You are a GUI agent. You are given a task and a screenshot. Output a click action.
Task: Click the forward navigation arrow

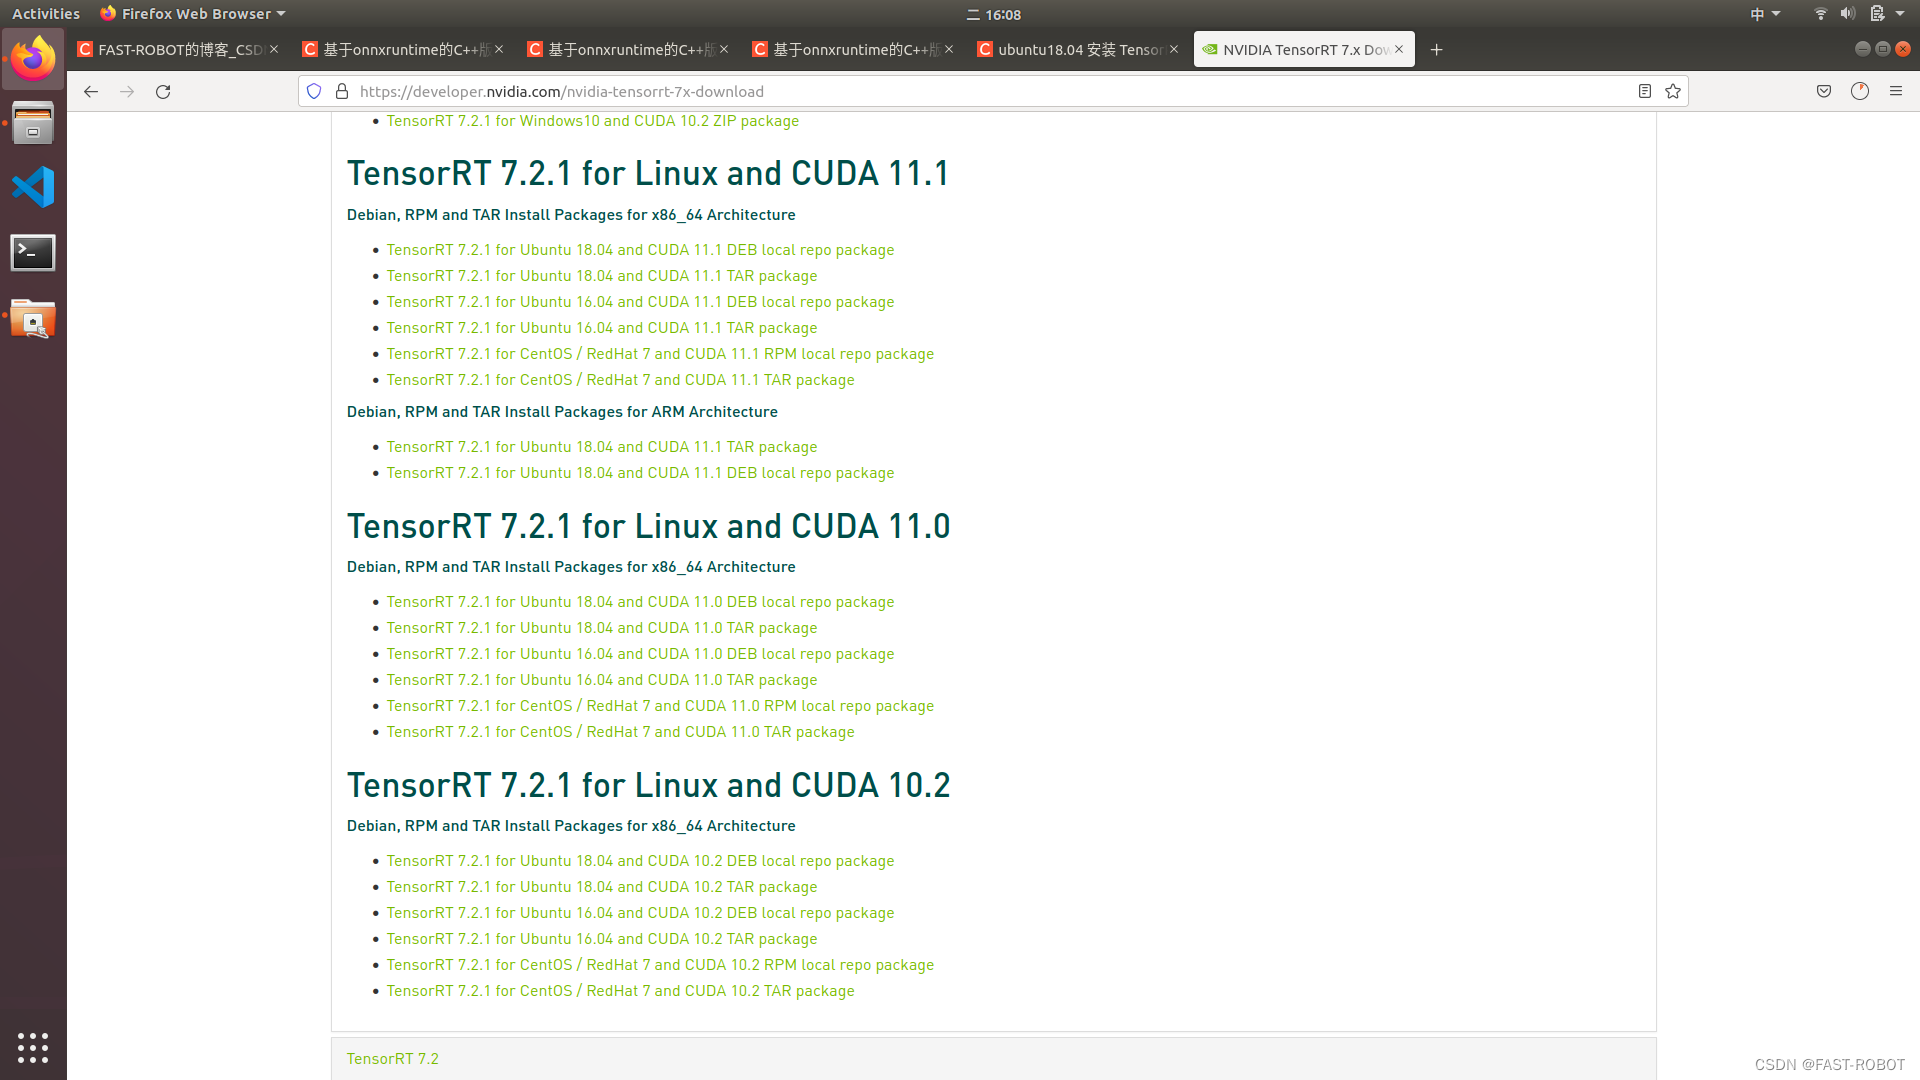127,91
